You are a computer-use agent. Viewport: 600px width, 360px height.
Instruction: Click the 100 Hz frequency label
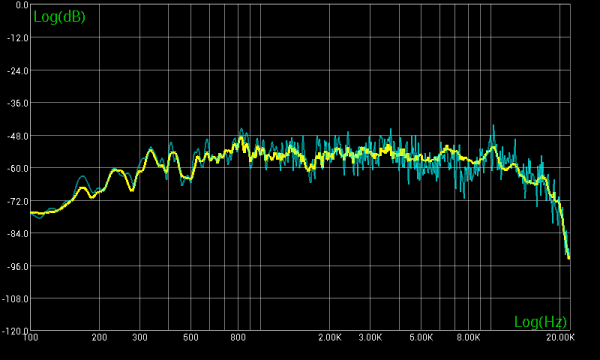tap(31, 337)
